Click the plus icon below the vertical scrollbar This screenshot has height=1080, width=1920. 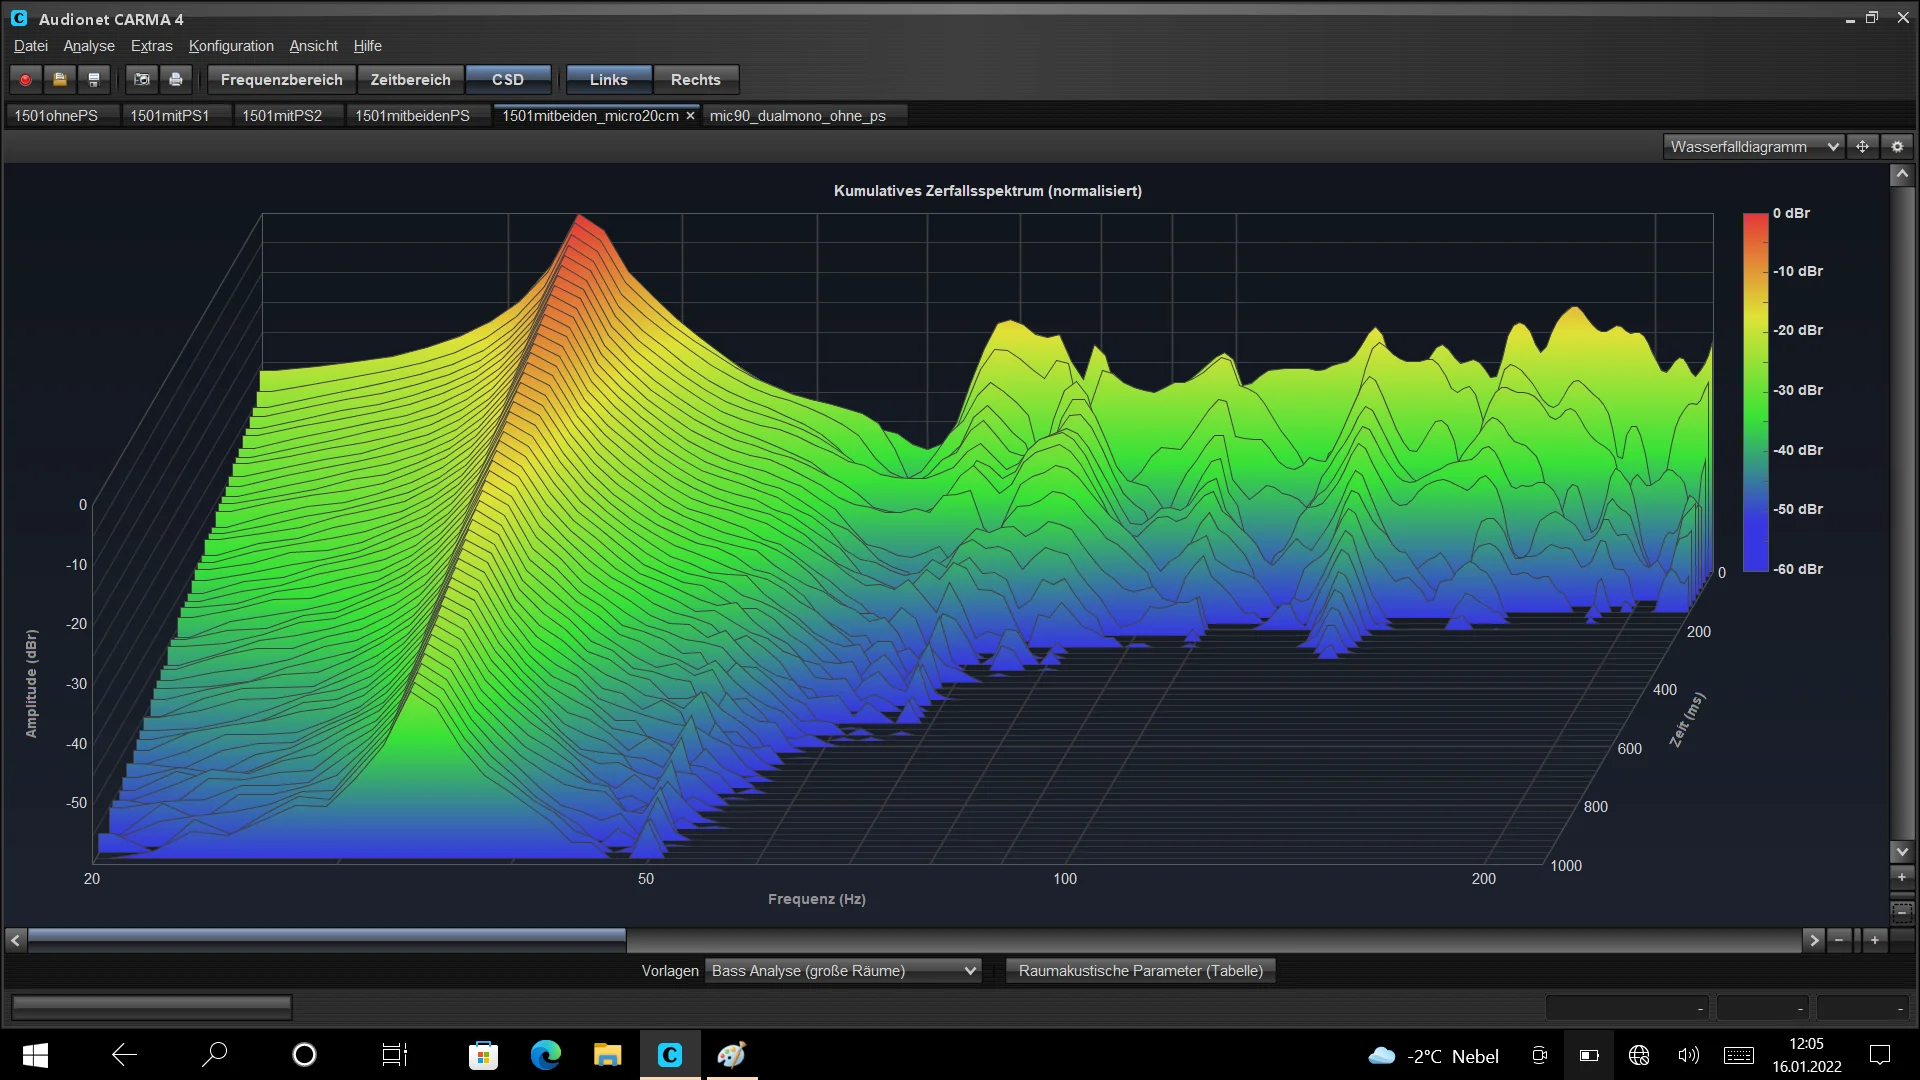tap(1902, 877)
